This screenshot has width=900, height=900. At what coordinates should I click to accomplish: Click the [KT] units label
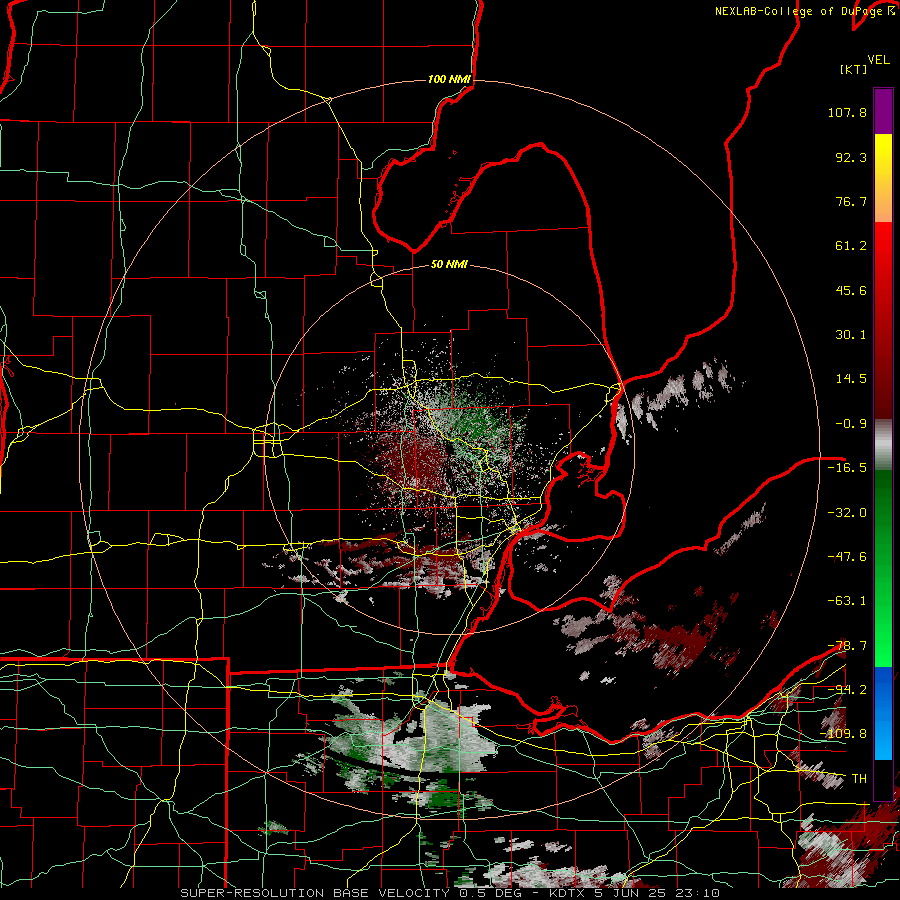click(x=854, y=69)
